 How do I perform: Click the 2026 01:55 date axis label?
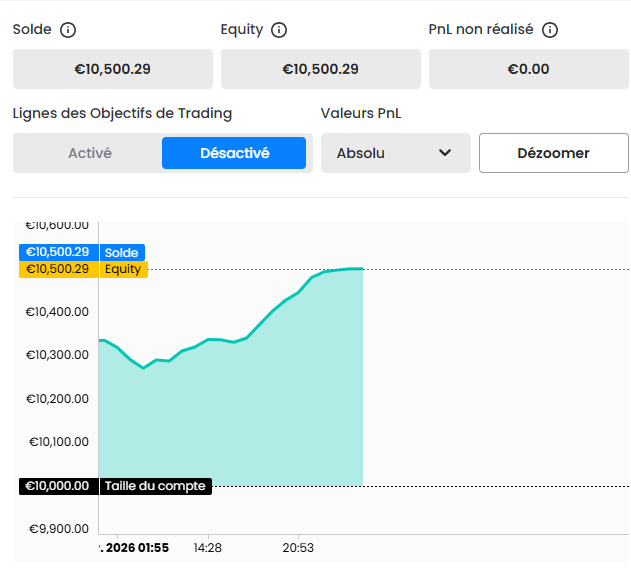[134, 547]
